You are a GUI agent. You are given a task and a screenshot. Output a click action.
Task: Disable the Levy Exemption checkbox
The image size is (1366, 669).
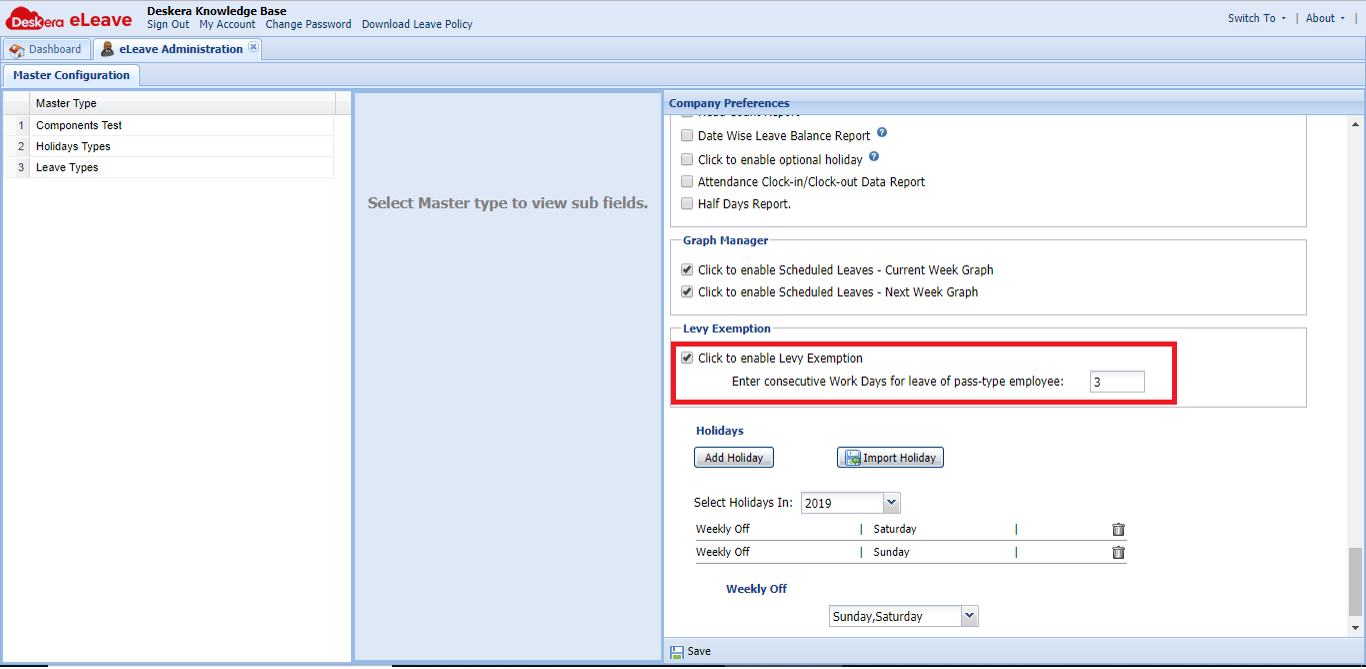click(687, 357)
